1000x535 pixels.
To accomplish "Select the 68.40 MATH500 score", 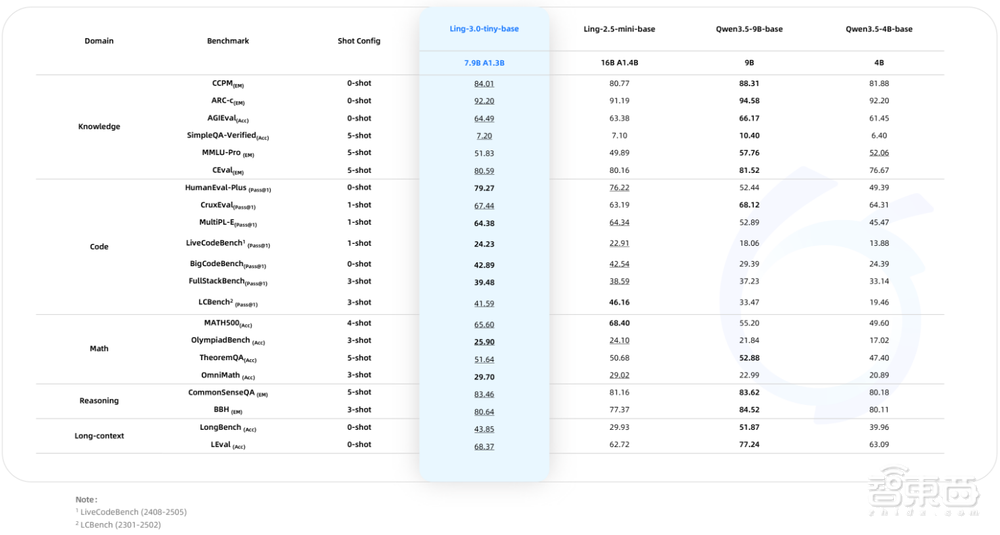I will tap(619, 323).
